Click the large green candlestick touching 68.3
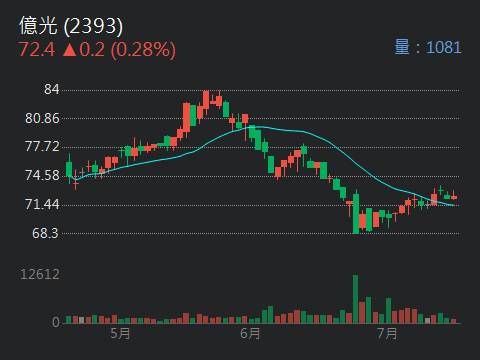This screenshot has height=360, width=480. [x=356, y=212]
